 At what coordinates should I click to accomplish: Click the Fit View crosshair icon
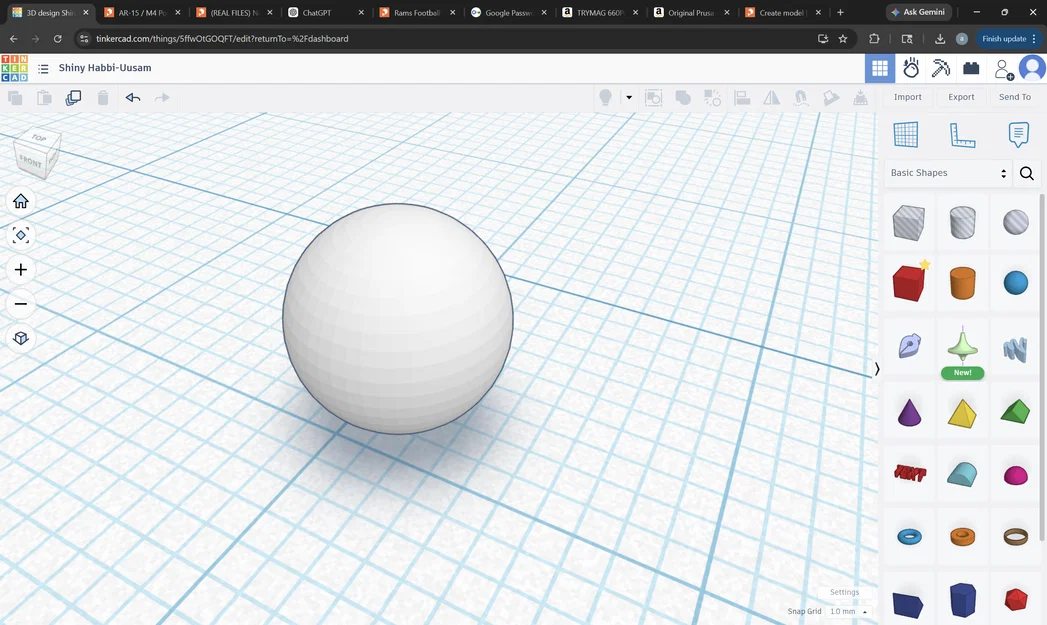20,235
